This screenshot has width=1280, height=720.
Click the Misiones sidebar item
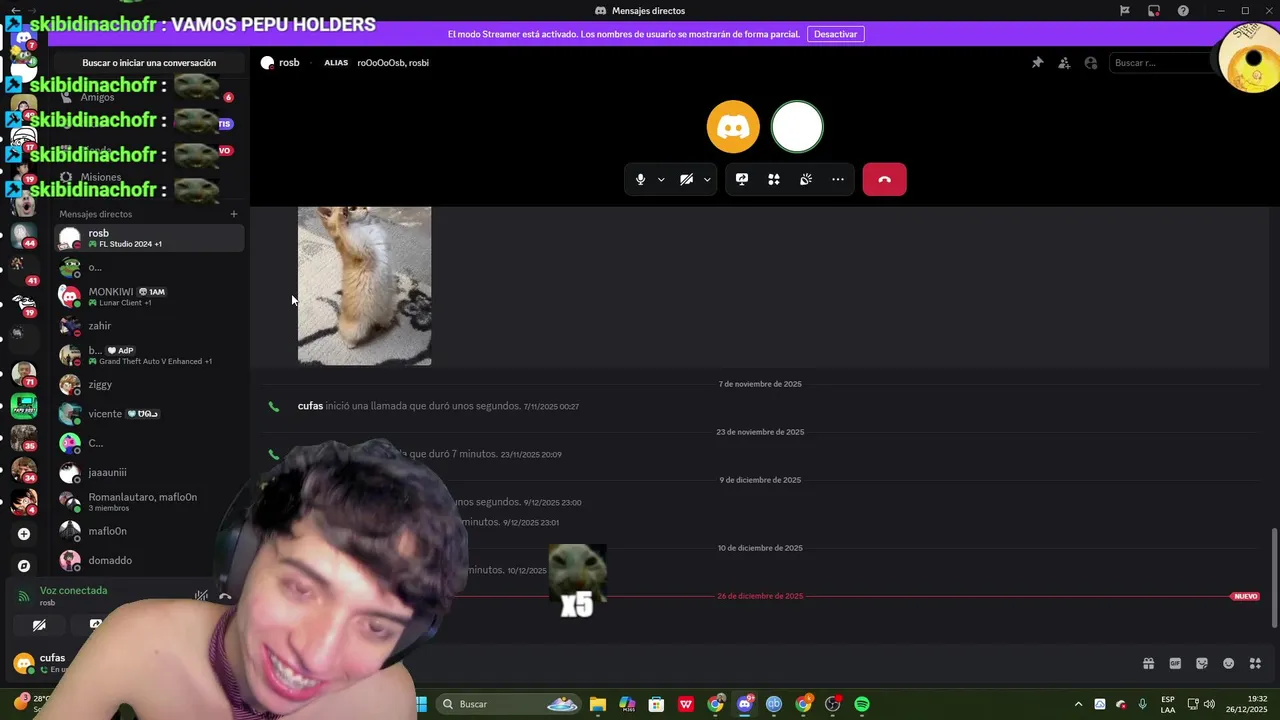(100, 177)
